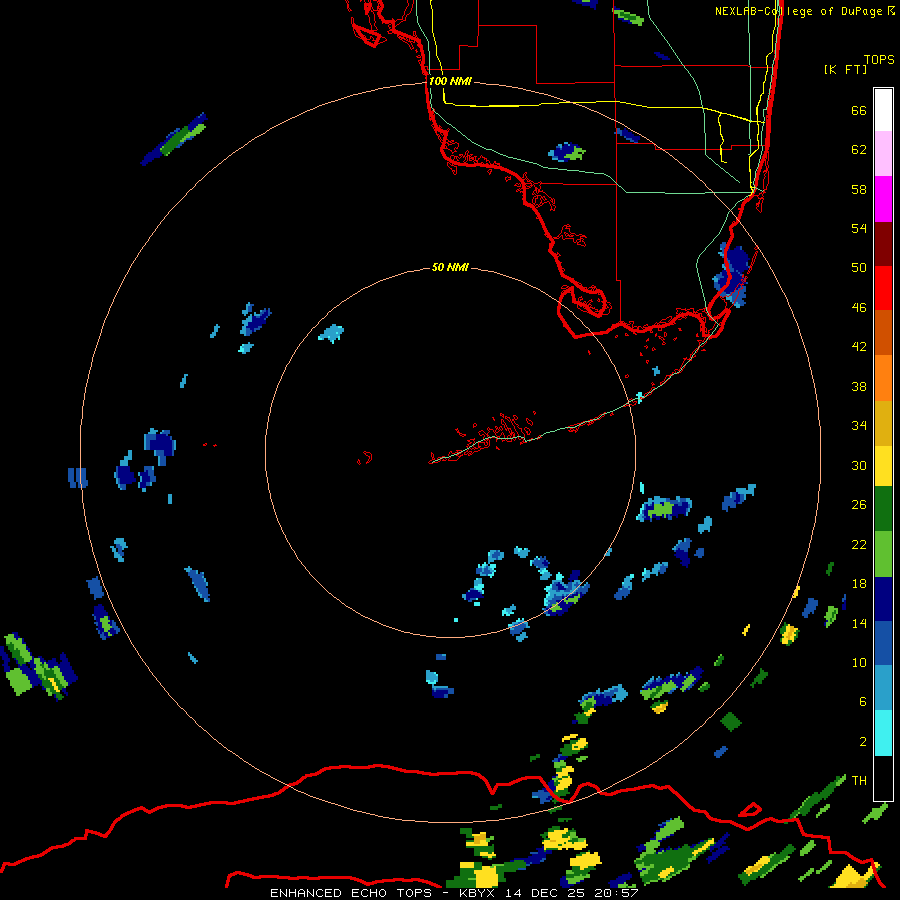The width and height of the screenshot is (900, 900).
Task: Click the white swatch in the tops legend
Action: click(x=883, y=110)
